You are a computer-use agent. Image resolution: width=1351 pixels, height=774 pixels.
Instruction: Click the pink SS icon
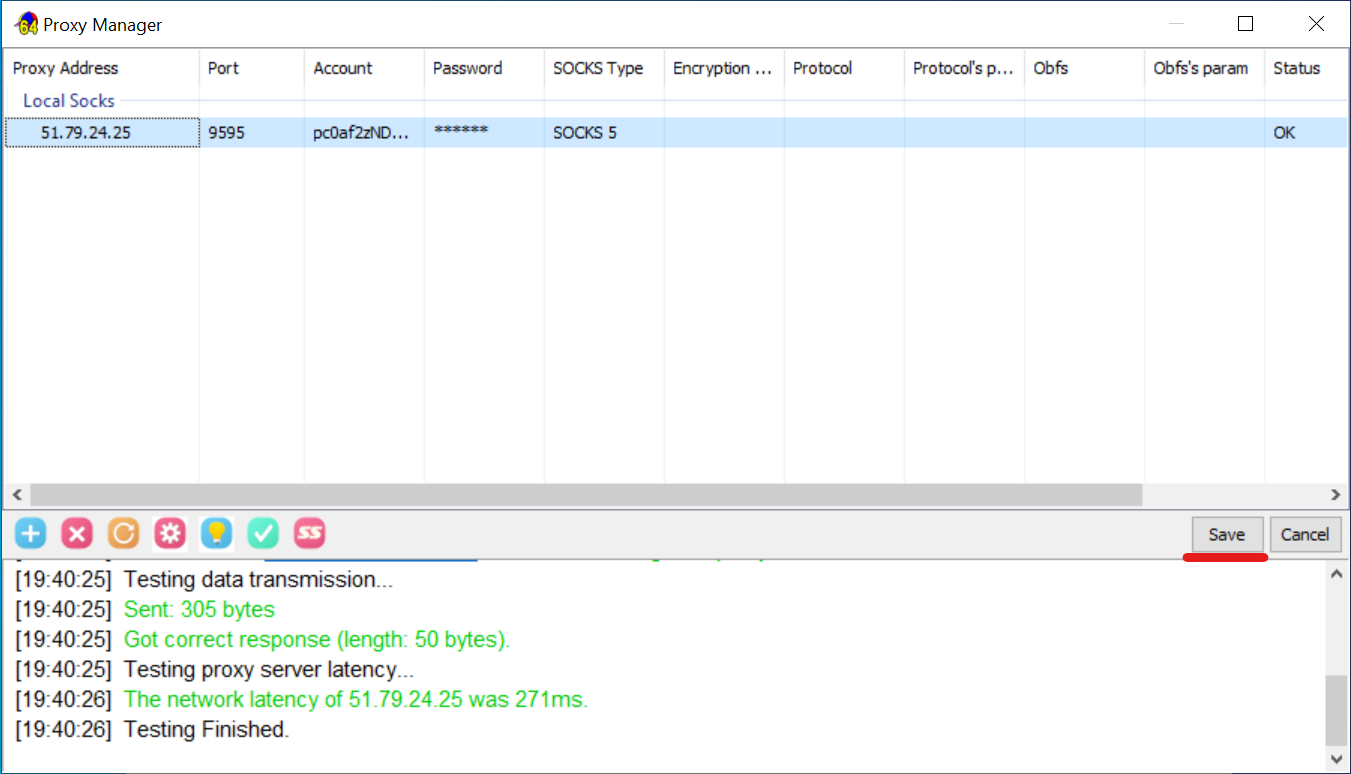310,534
